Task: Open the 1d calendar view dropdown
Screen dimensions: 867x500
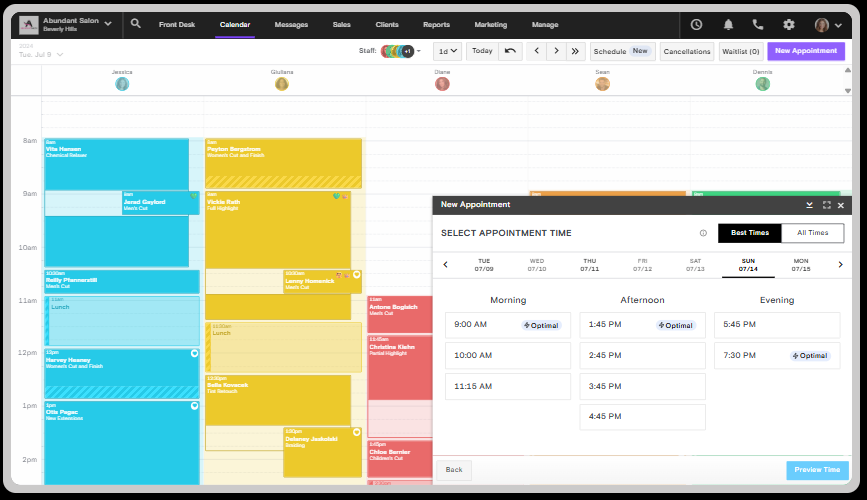Action: pos(450,51)
